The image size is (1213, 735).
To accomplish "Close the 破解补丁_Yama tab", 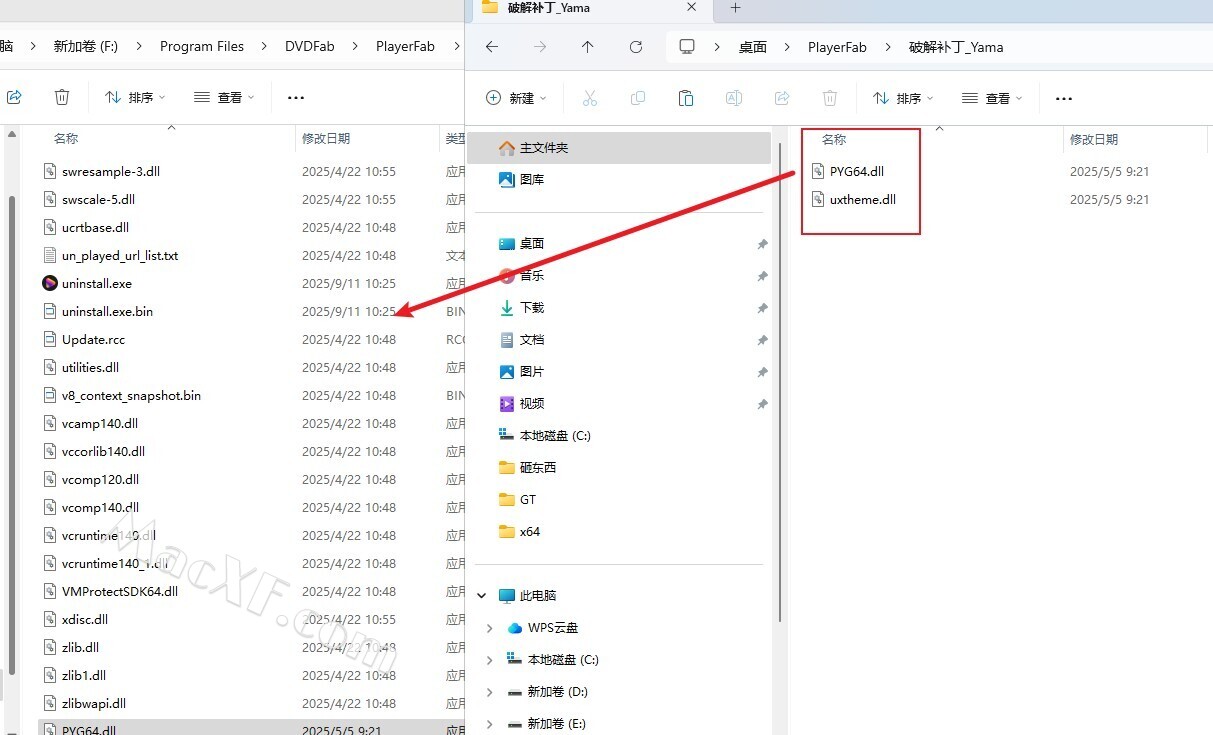I will coord(690,8).
